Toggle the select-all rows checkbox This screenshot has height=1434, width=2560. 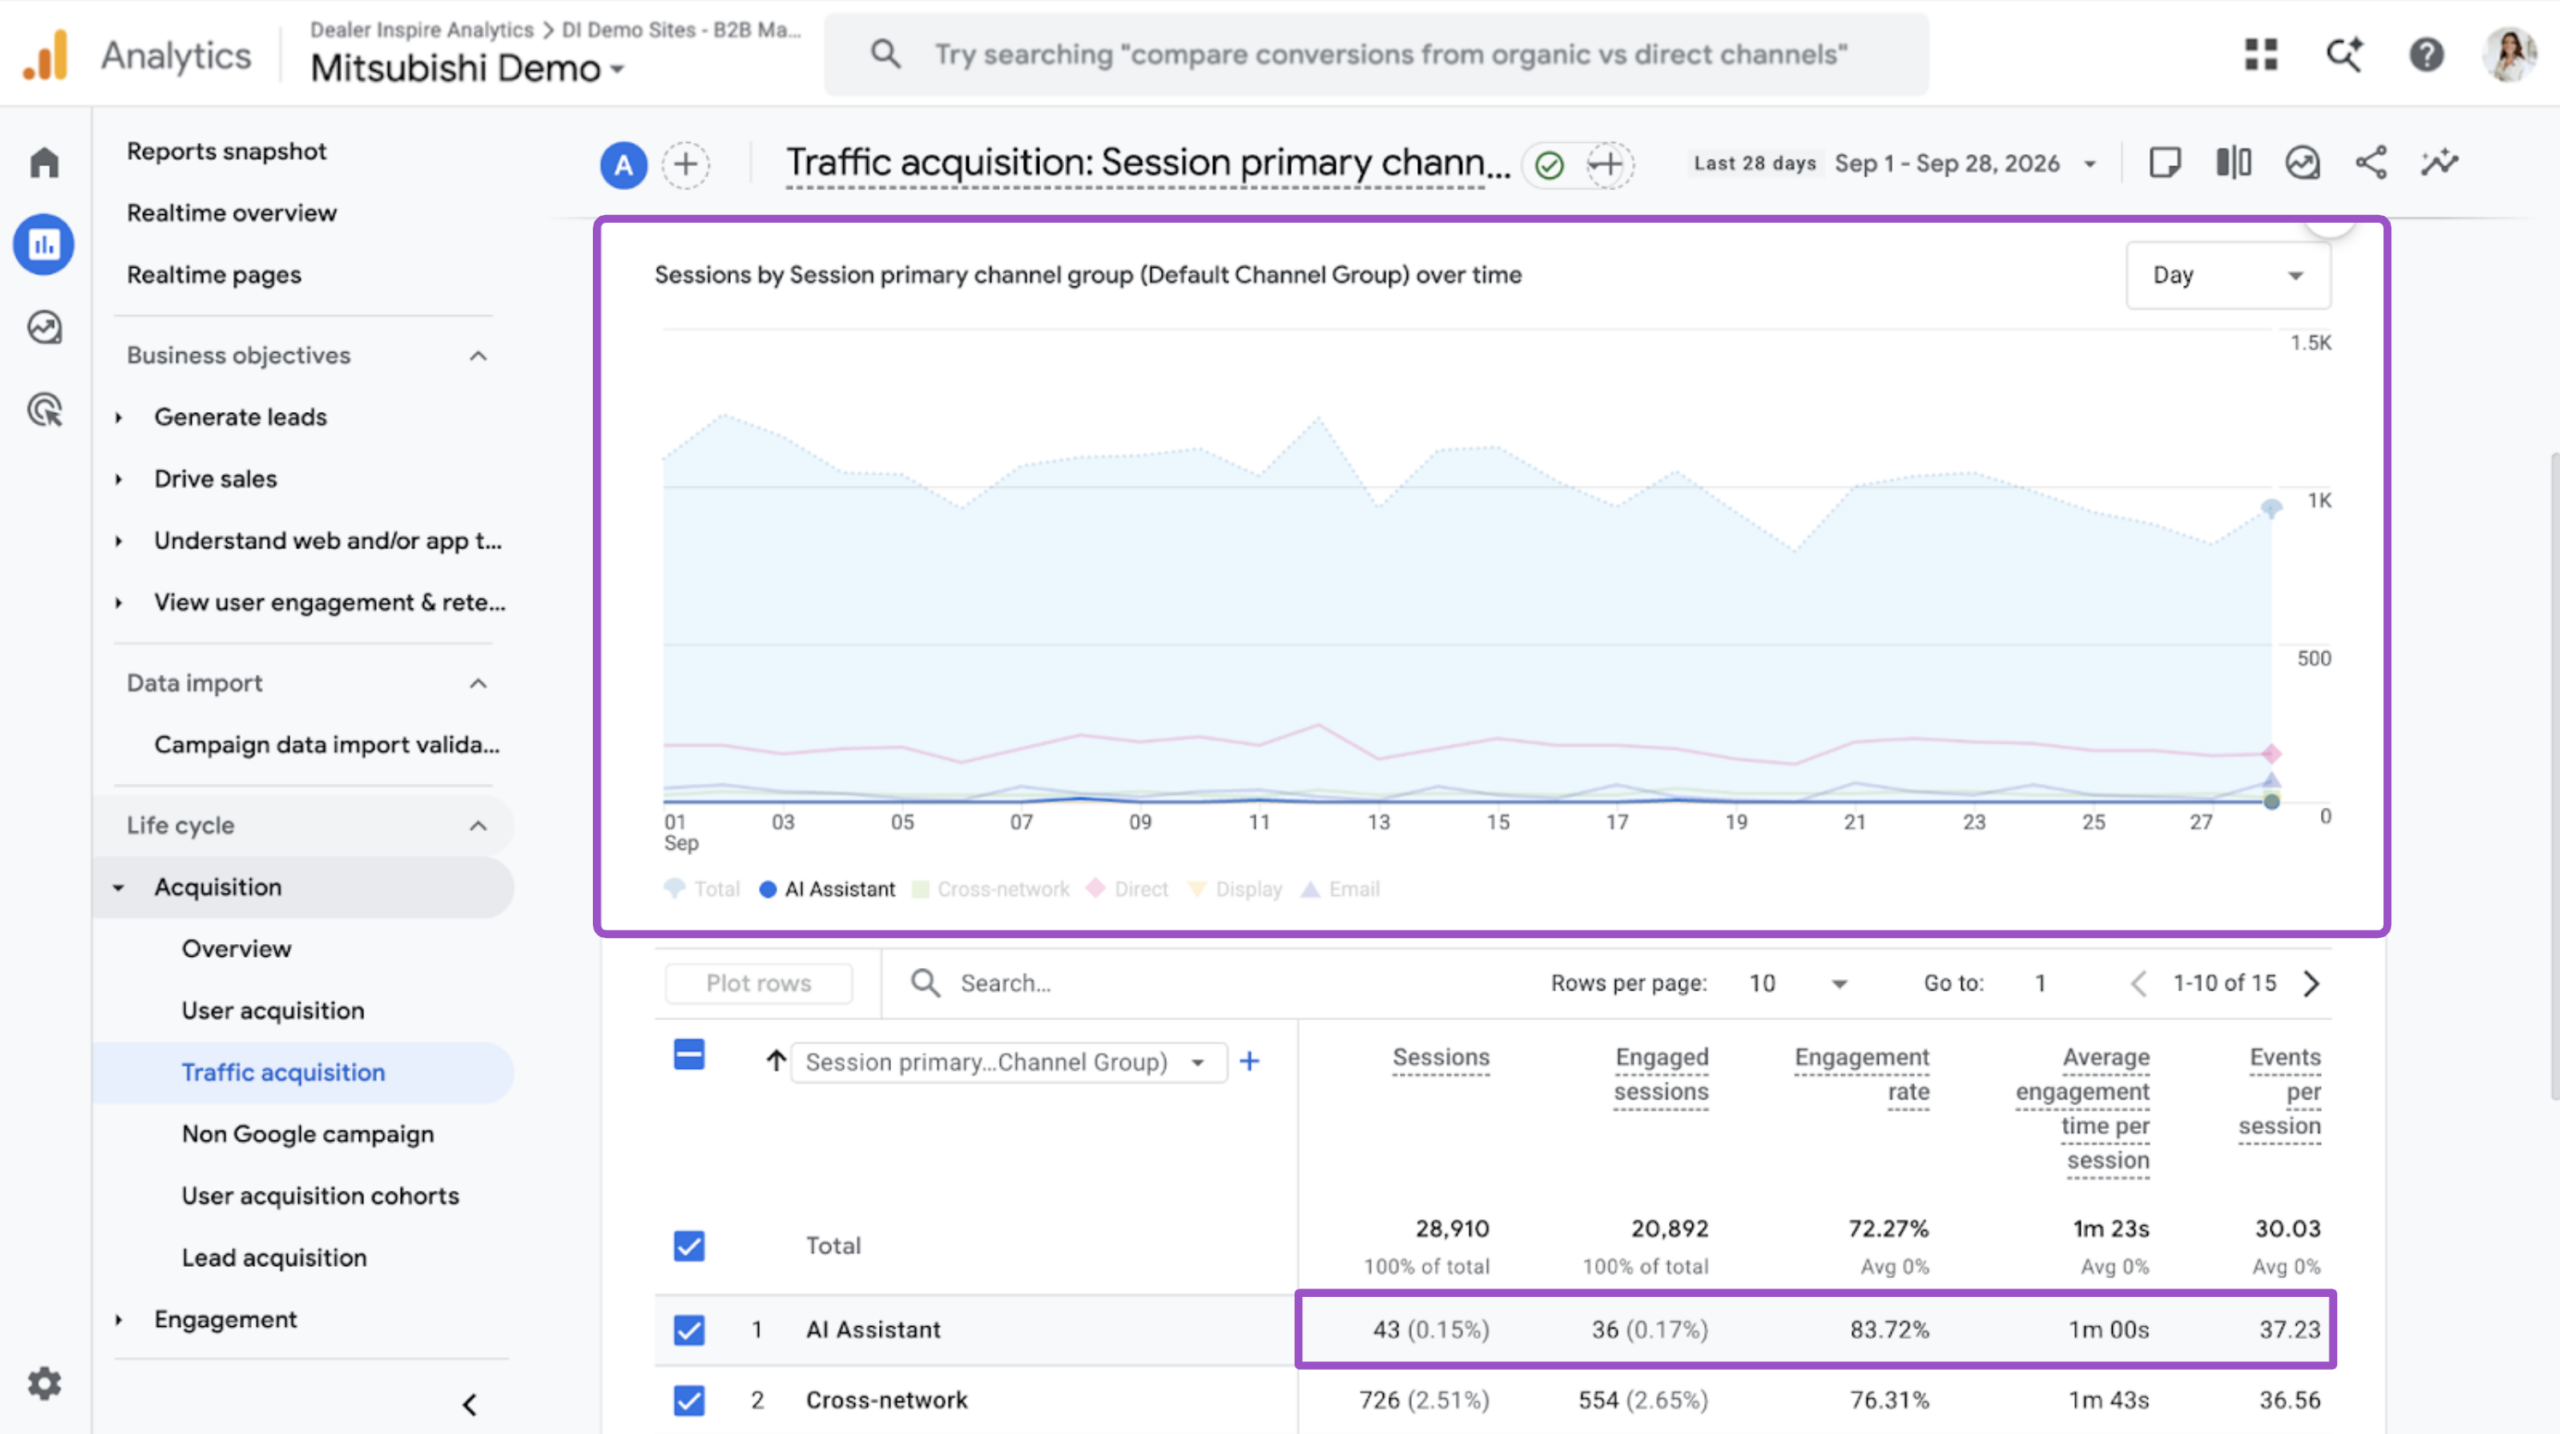pyautogui.click(x=689, y=1055)
